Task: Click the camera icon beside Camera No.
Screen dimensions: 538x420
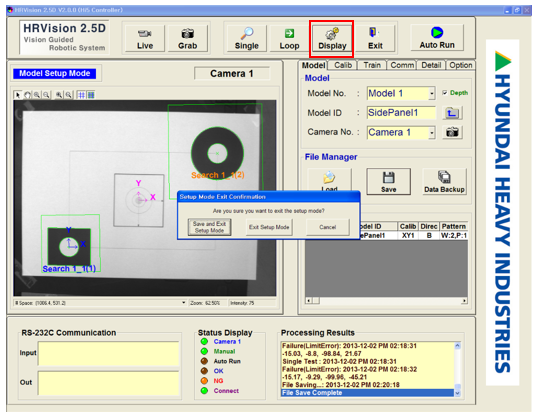Action: pyautogui.click(x=452, y=132)
